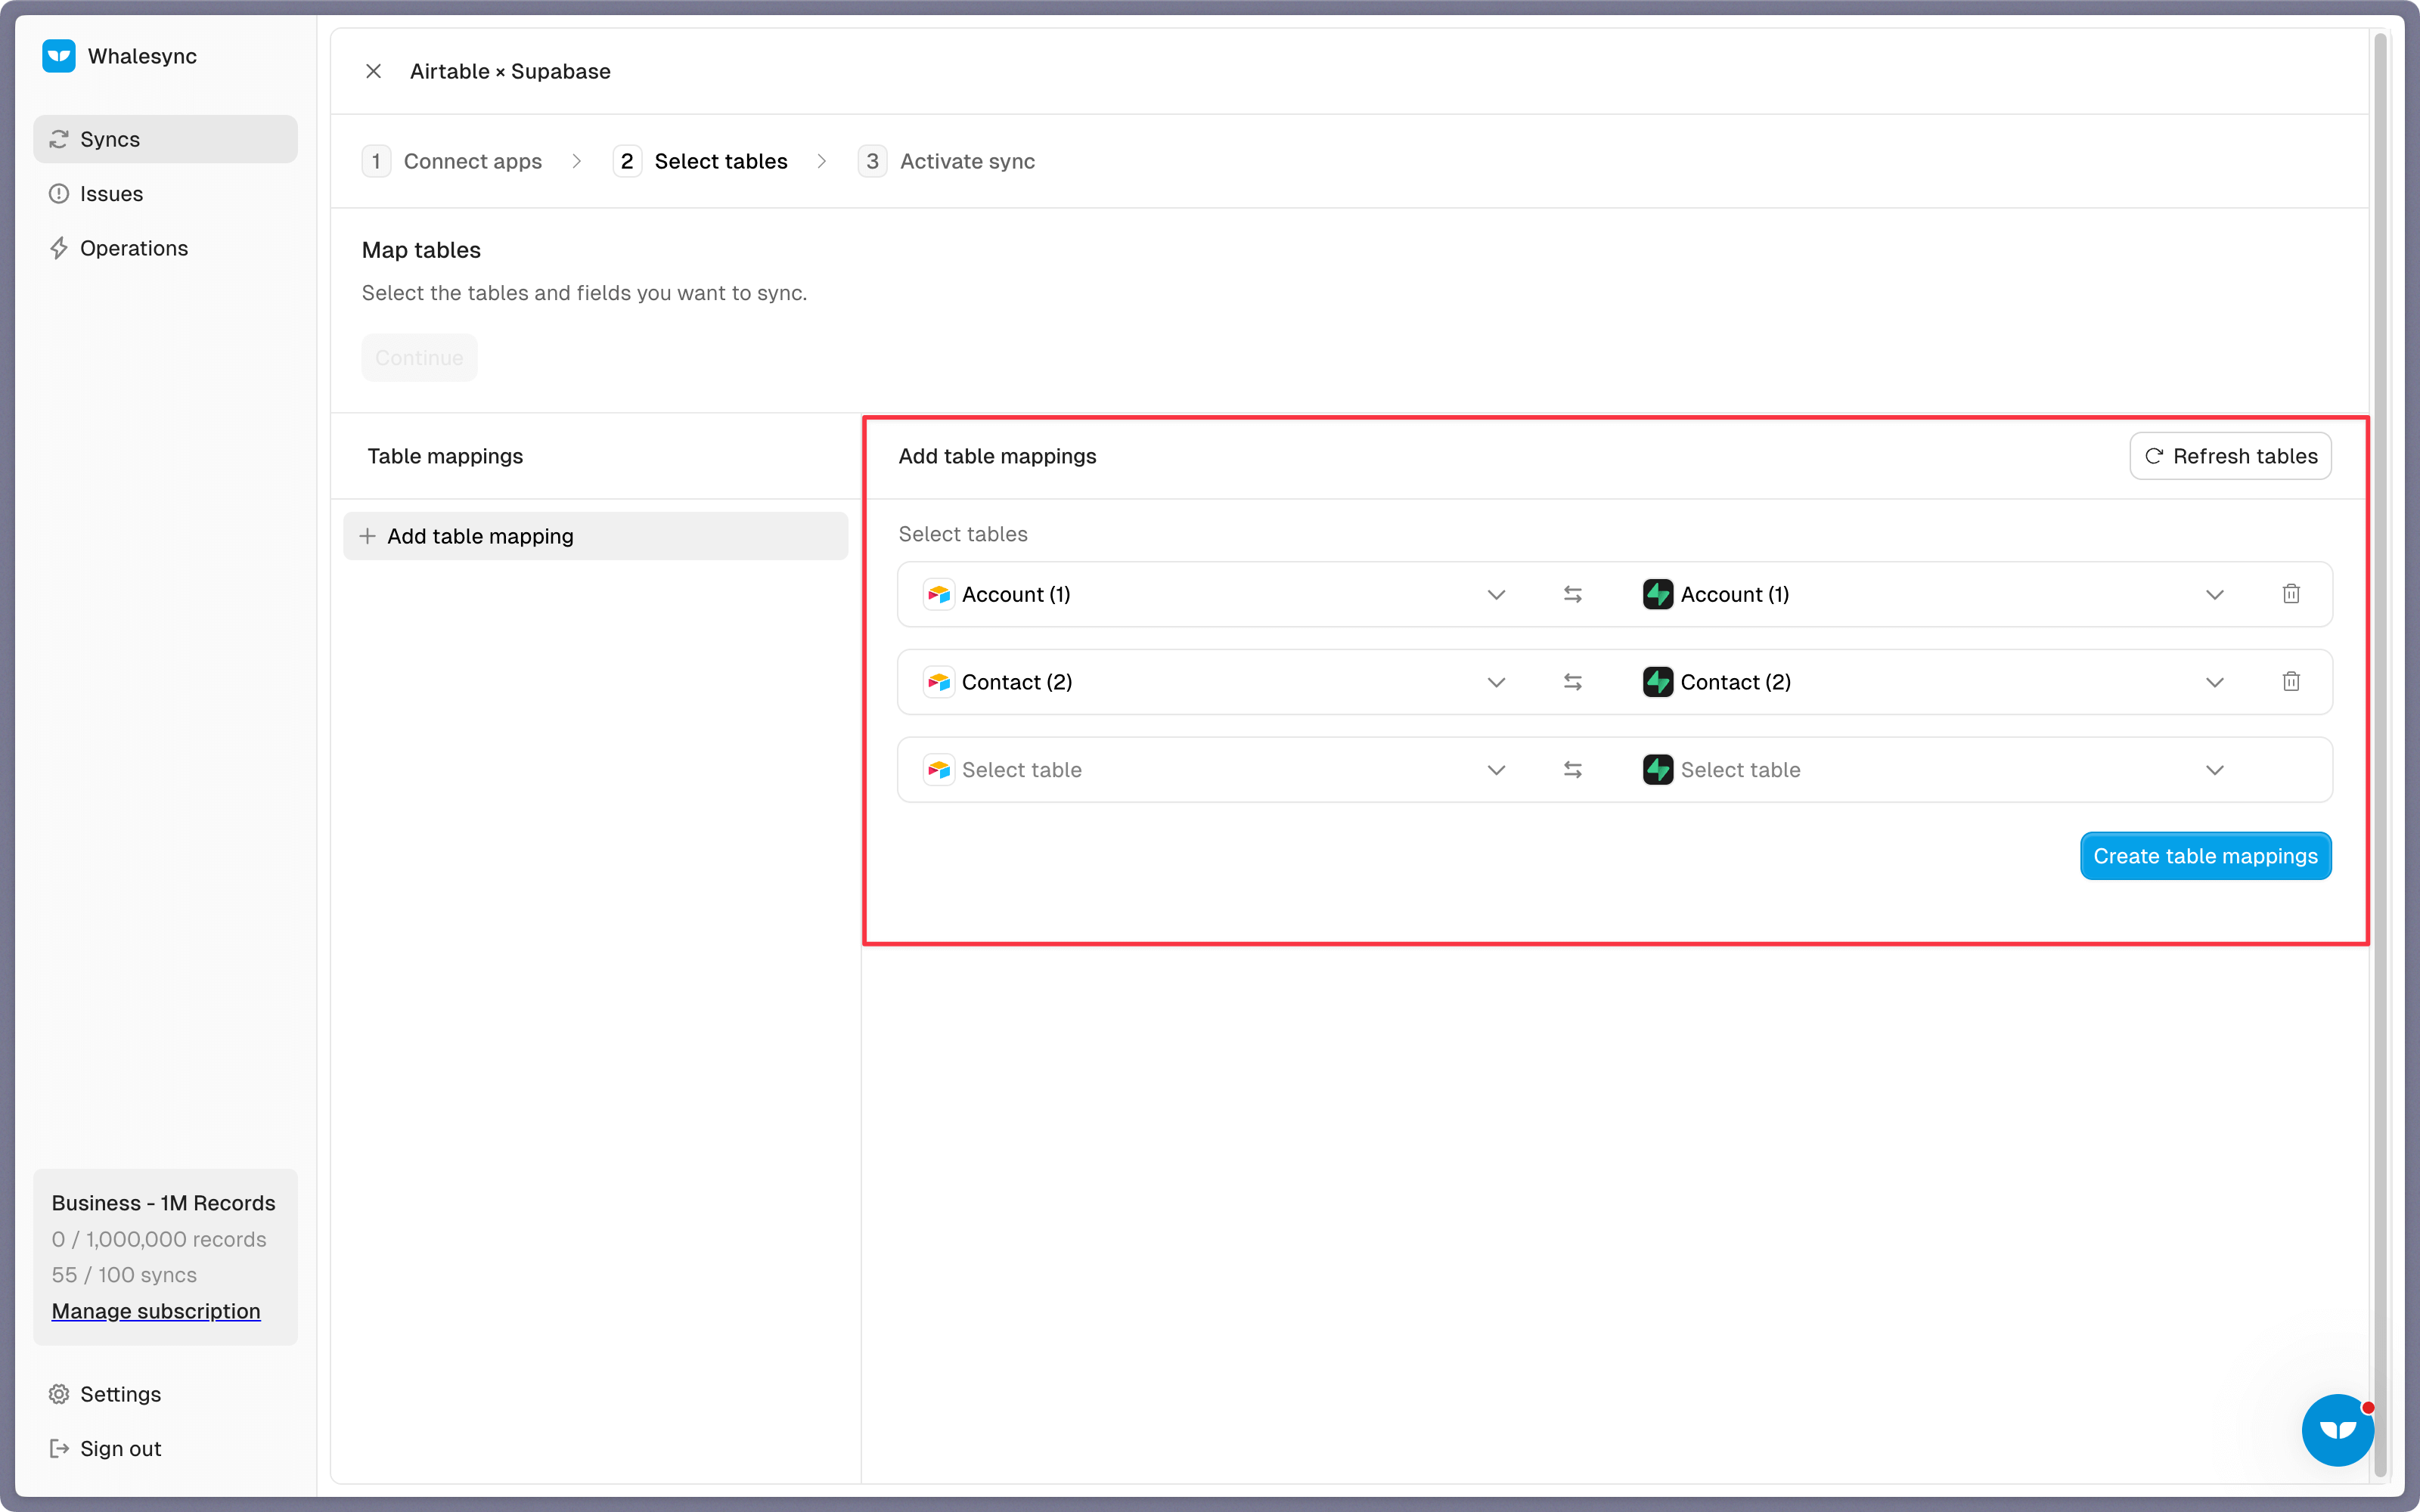Click the 55 / 100 syncs text
Image resolution: width=2420 pixels, height=1512 pixels.
pos(124,1275)
